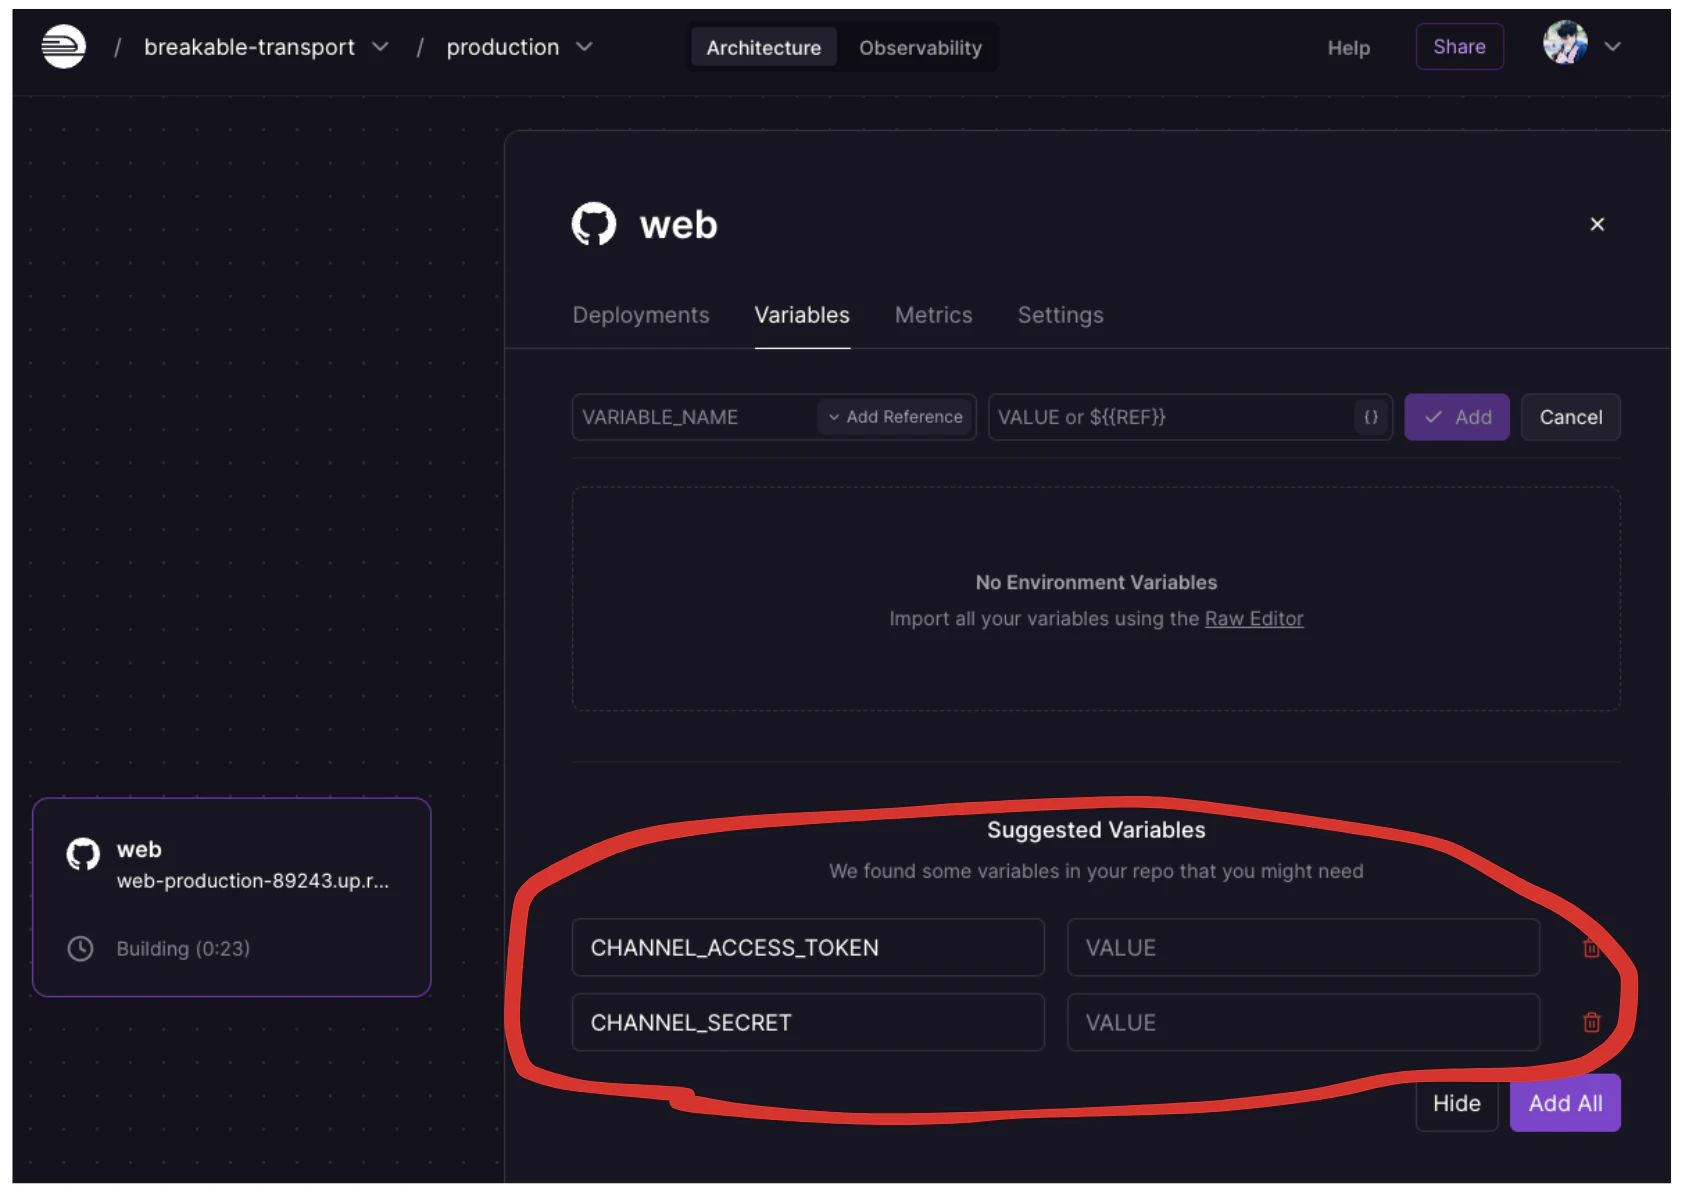Focus the CHANNEL_SECRET value field
Viewport: 1684px width, 1196px height.
[1303, 1022]
